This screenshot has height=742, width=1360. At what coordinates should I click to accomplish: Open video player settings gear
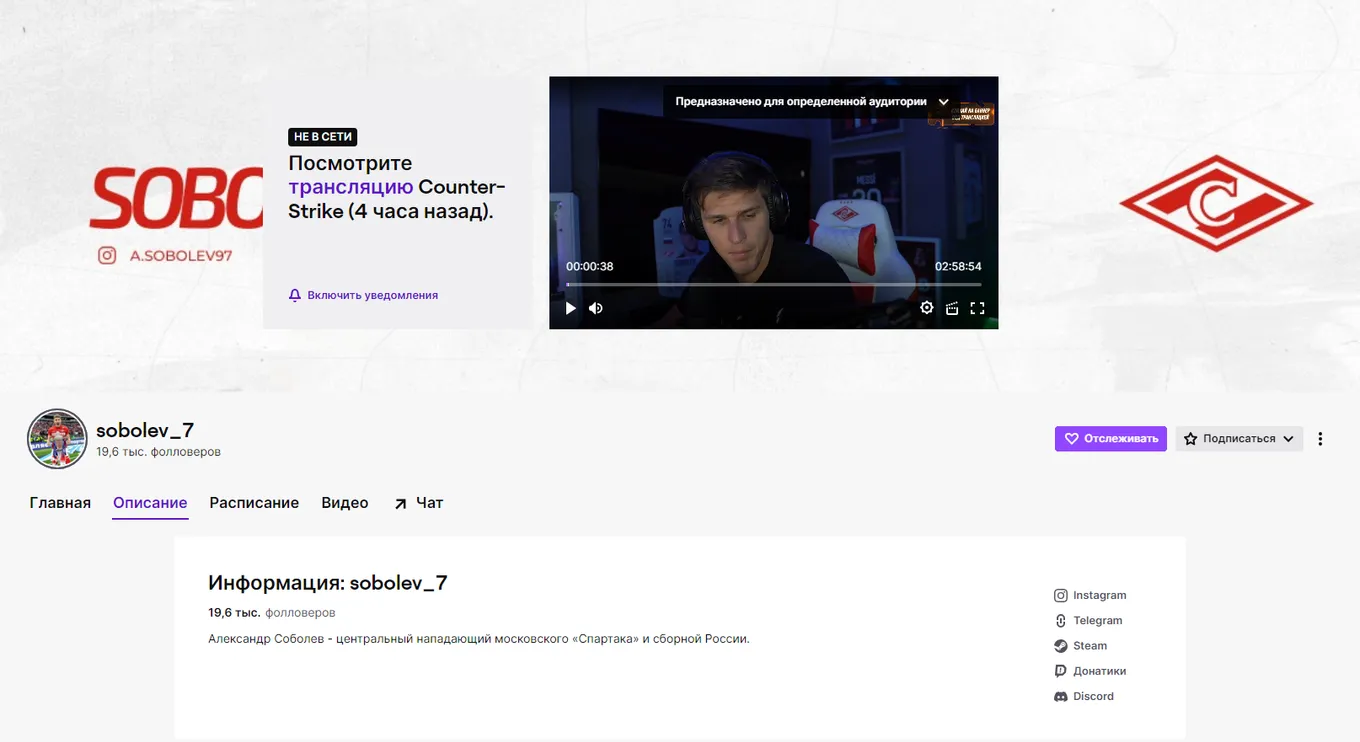coord(927,308)
